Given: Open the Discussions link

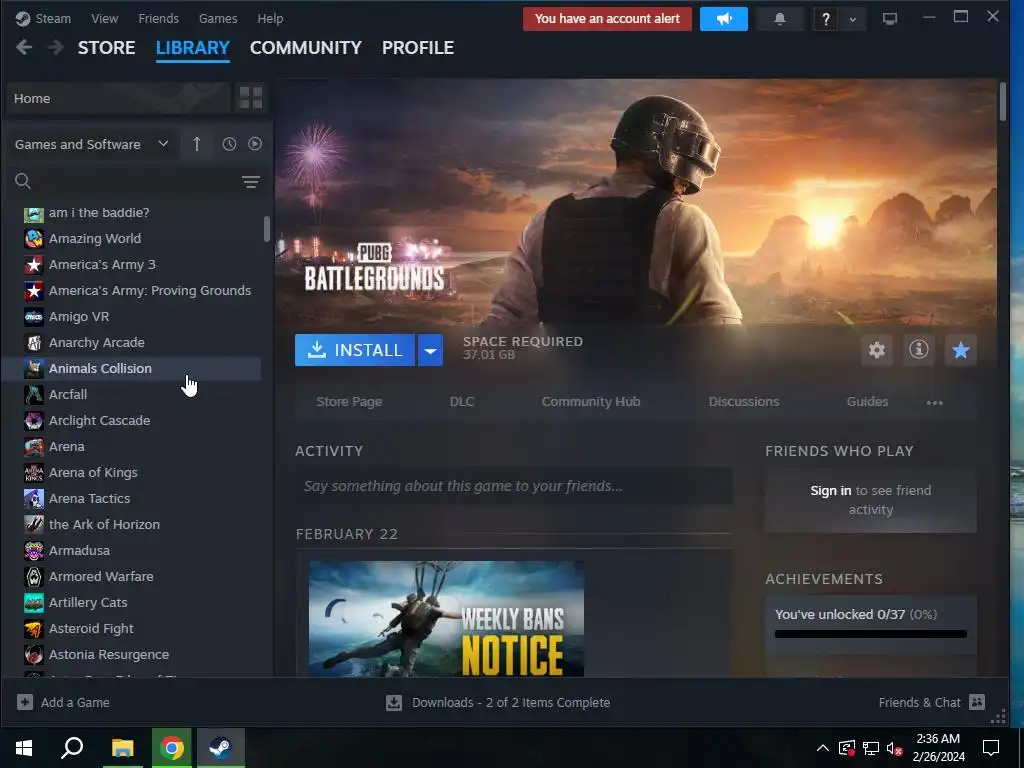Looking at the screenshot, I should point(744,402).
